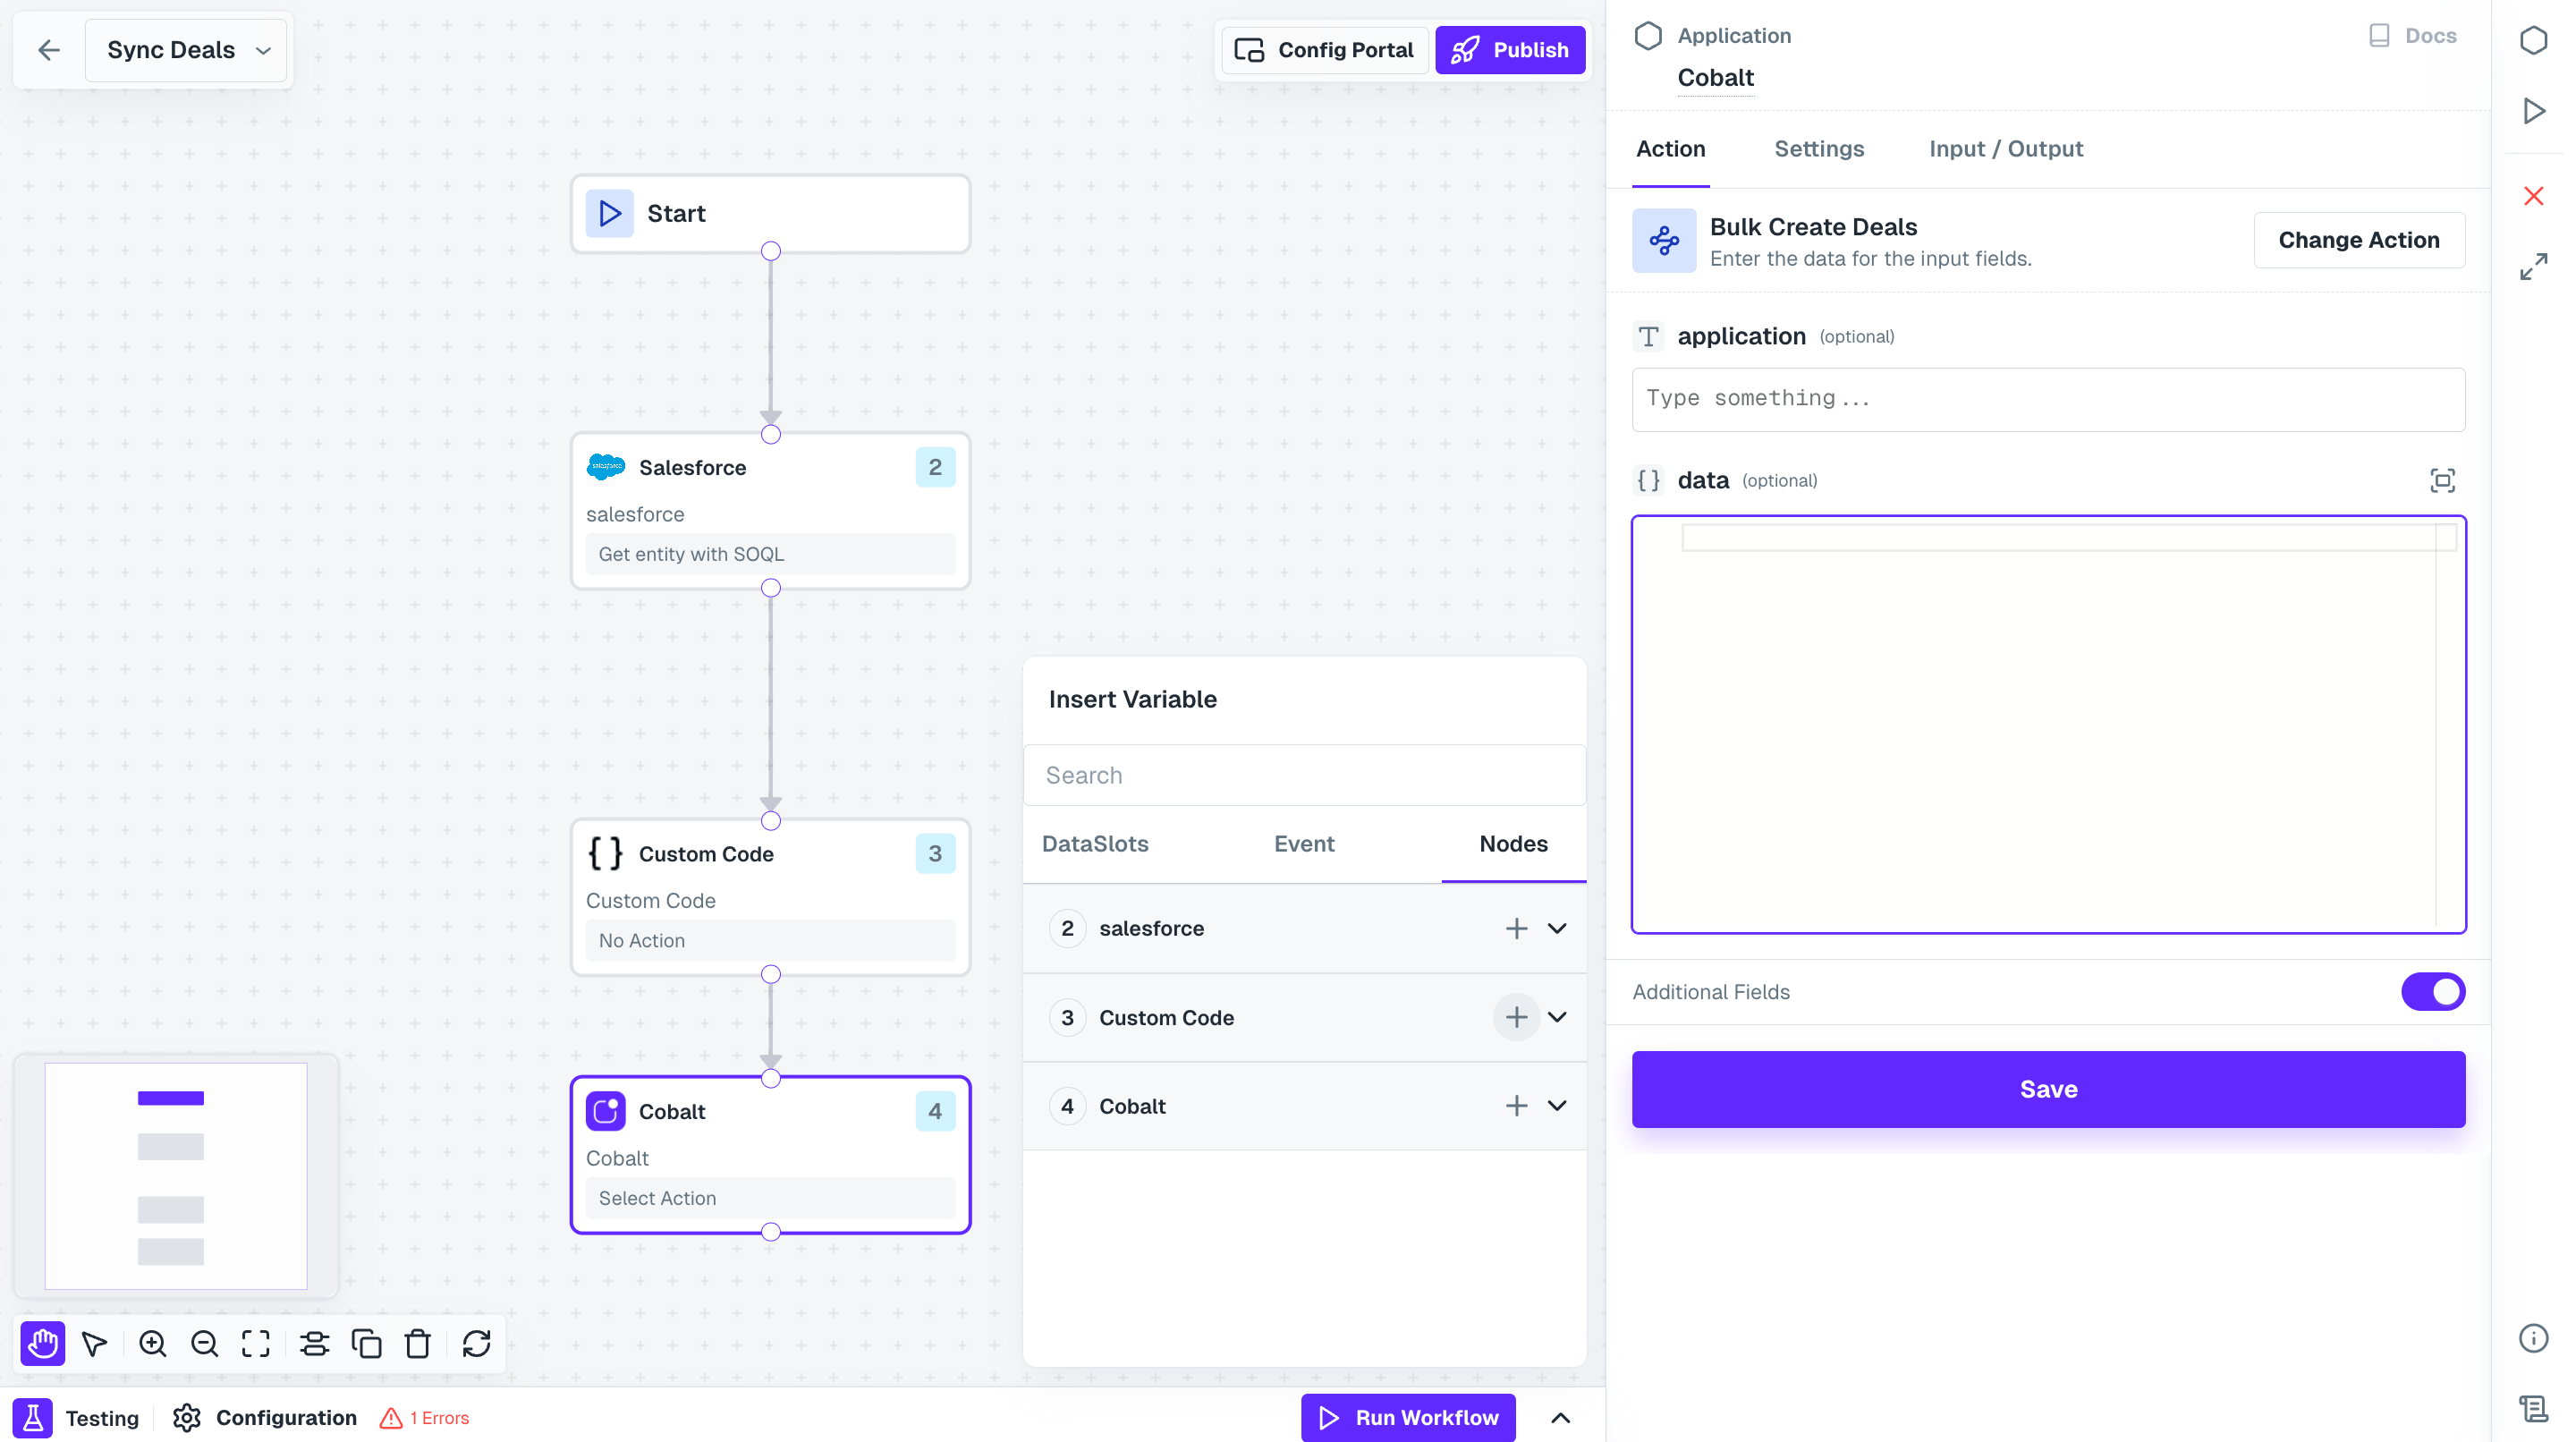Run the workflow
Image resolution: width=2576 pixels, height=1442 pixels.
[1408, 1417]
